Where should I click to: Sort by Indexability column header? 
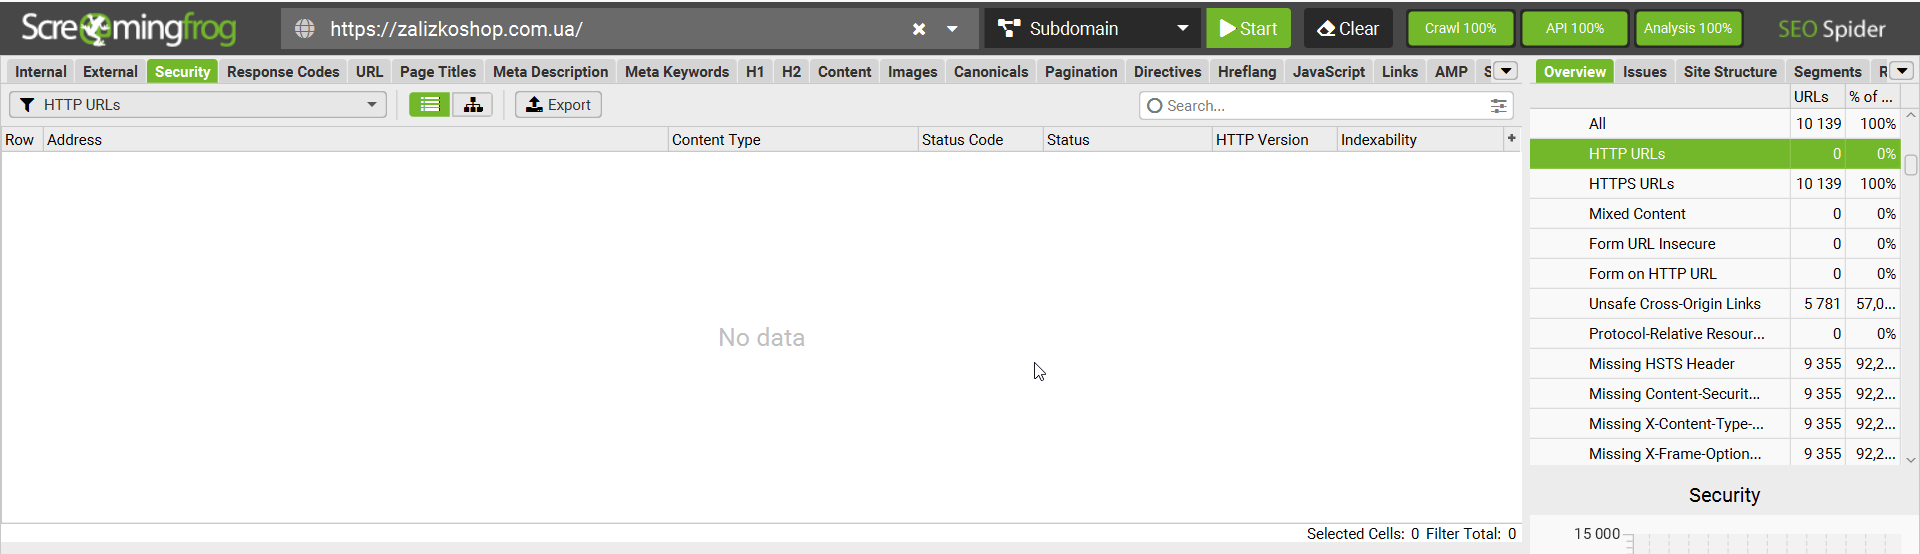1418,139
